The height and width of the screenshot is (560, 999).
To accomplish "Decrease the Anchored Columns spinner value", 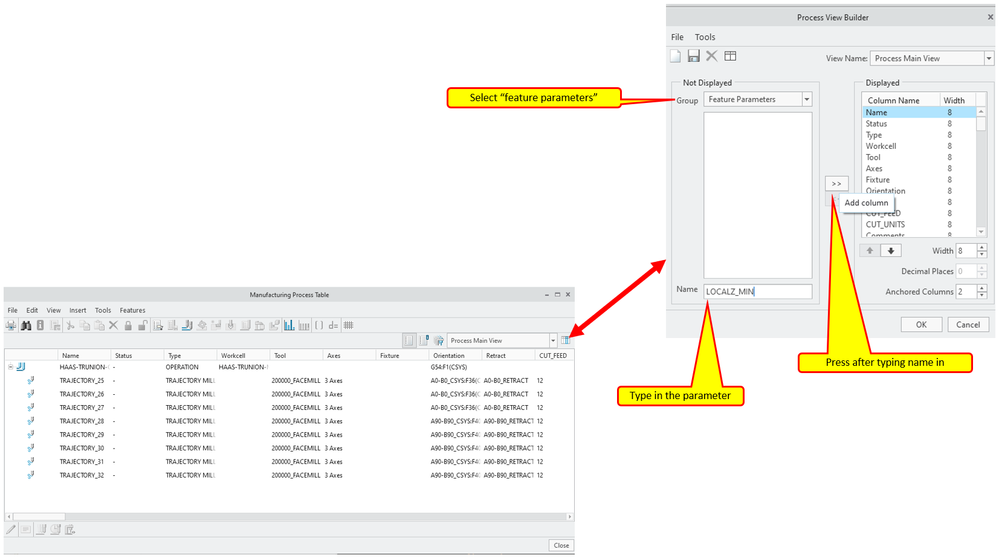I will coord(982,295).
